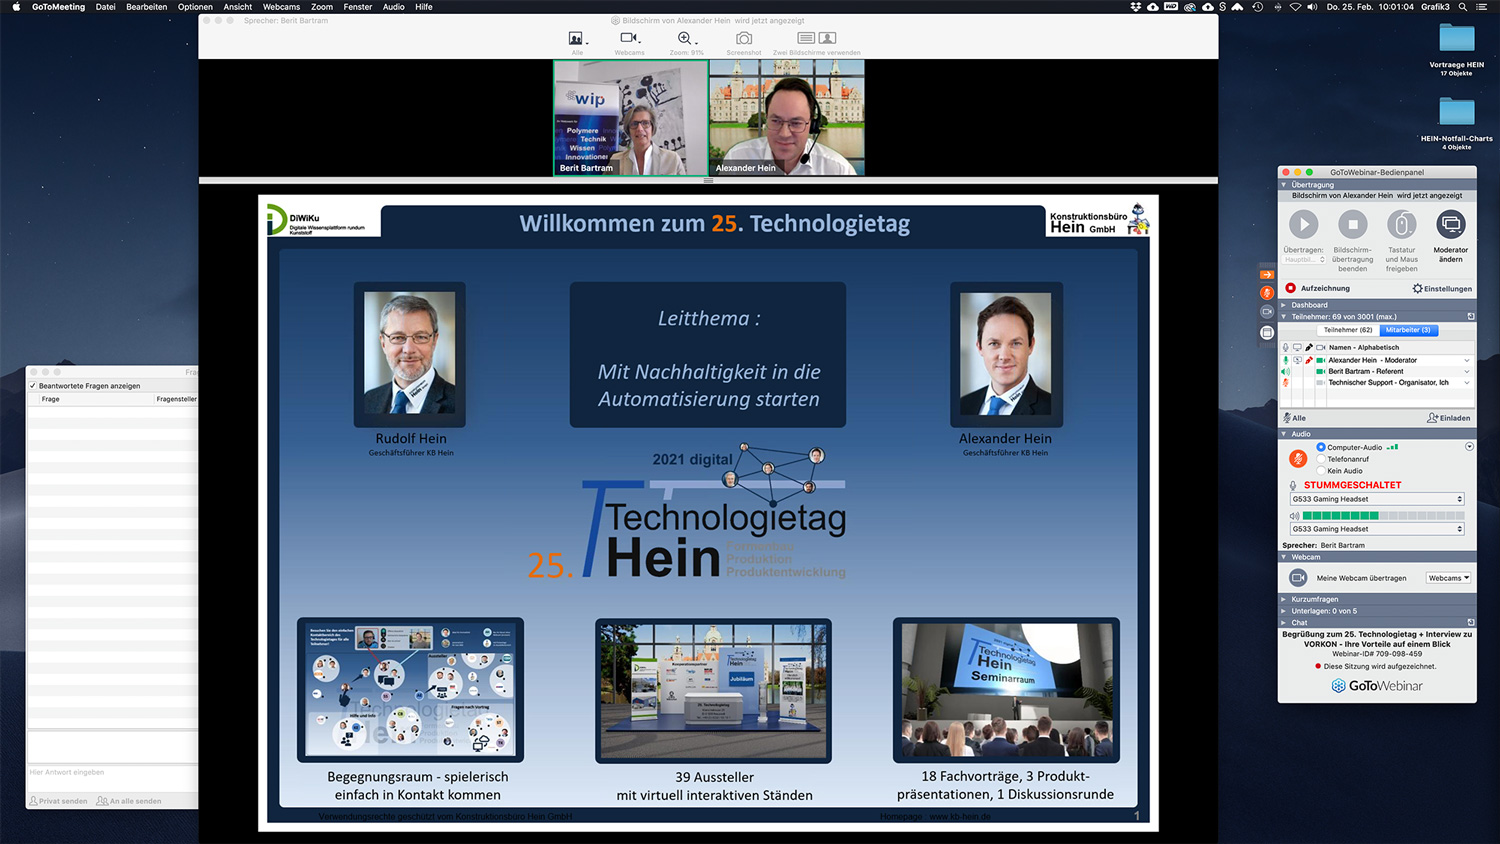
Task: Click the Zwei Bildschirme verwenden icon
Action: [816, 38]
